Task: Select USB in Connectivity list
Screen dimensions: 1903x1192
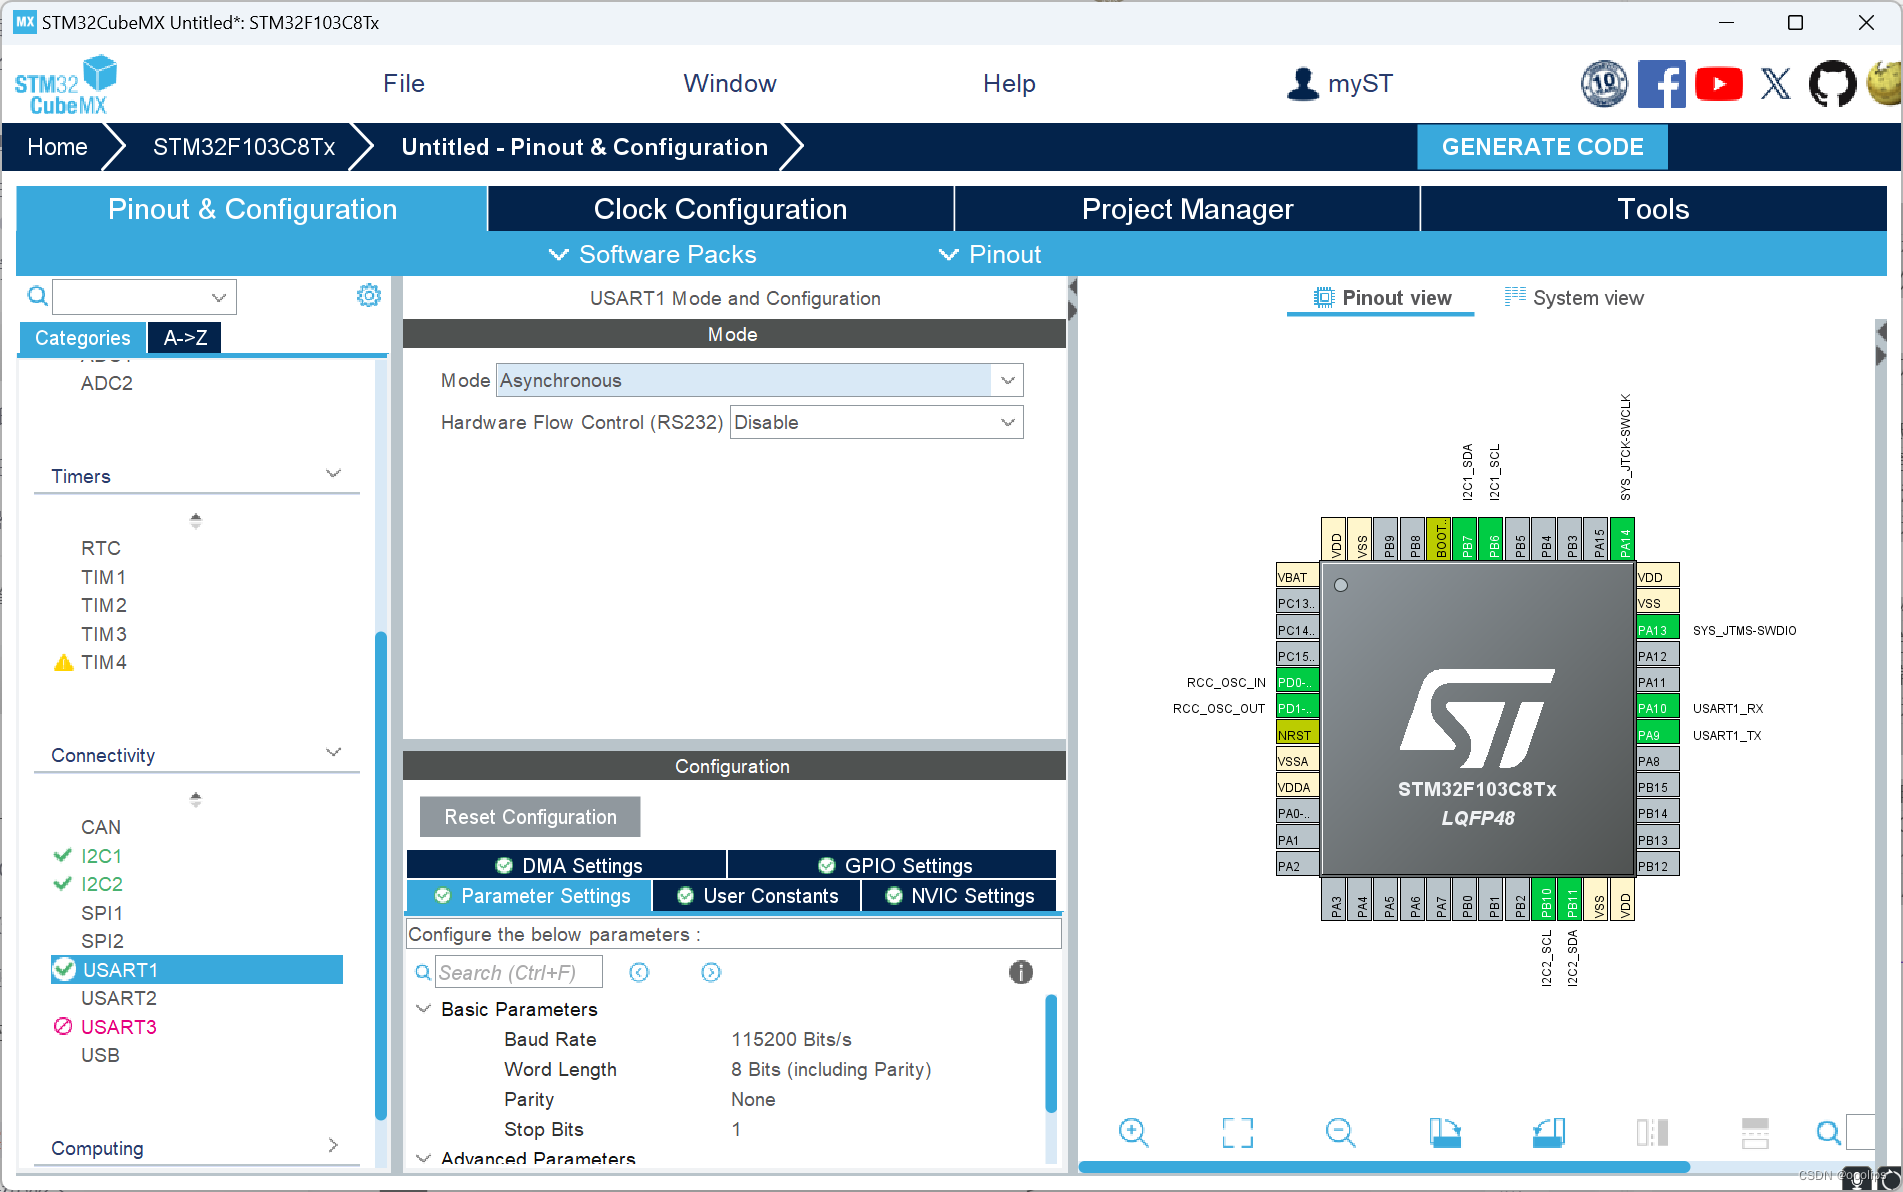Action: (x=100, y=1055)
